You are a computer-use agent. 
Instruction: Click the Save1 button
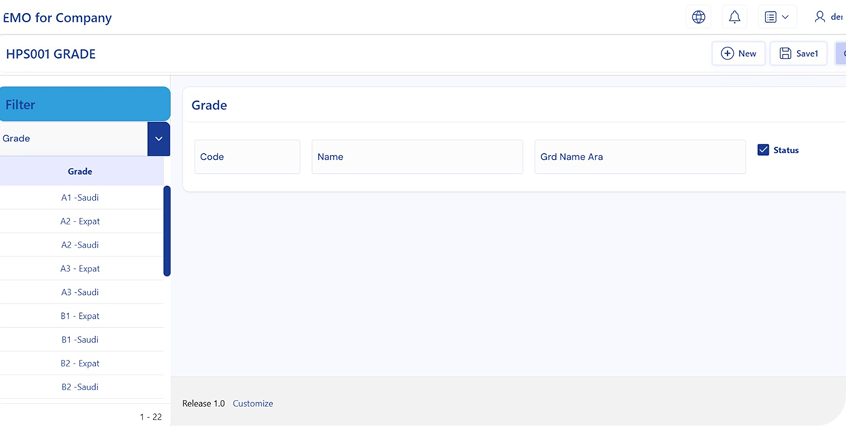[x=798, y=54]
